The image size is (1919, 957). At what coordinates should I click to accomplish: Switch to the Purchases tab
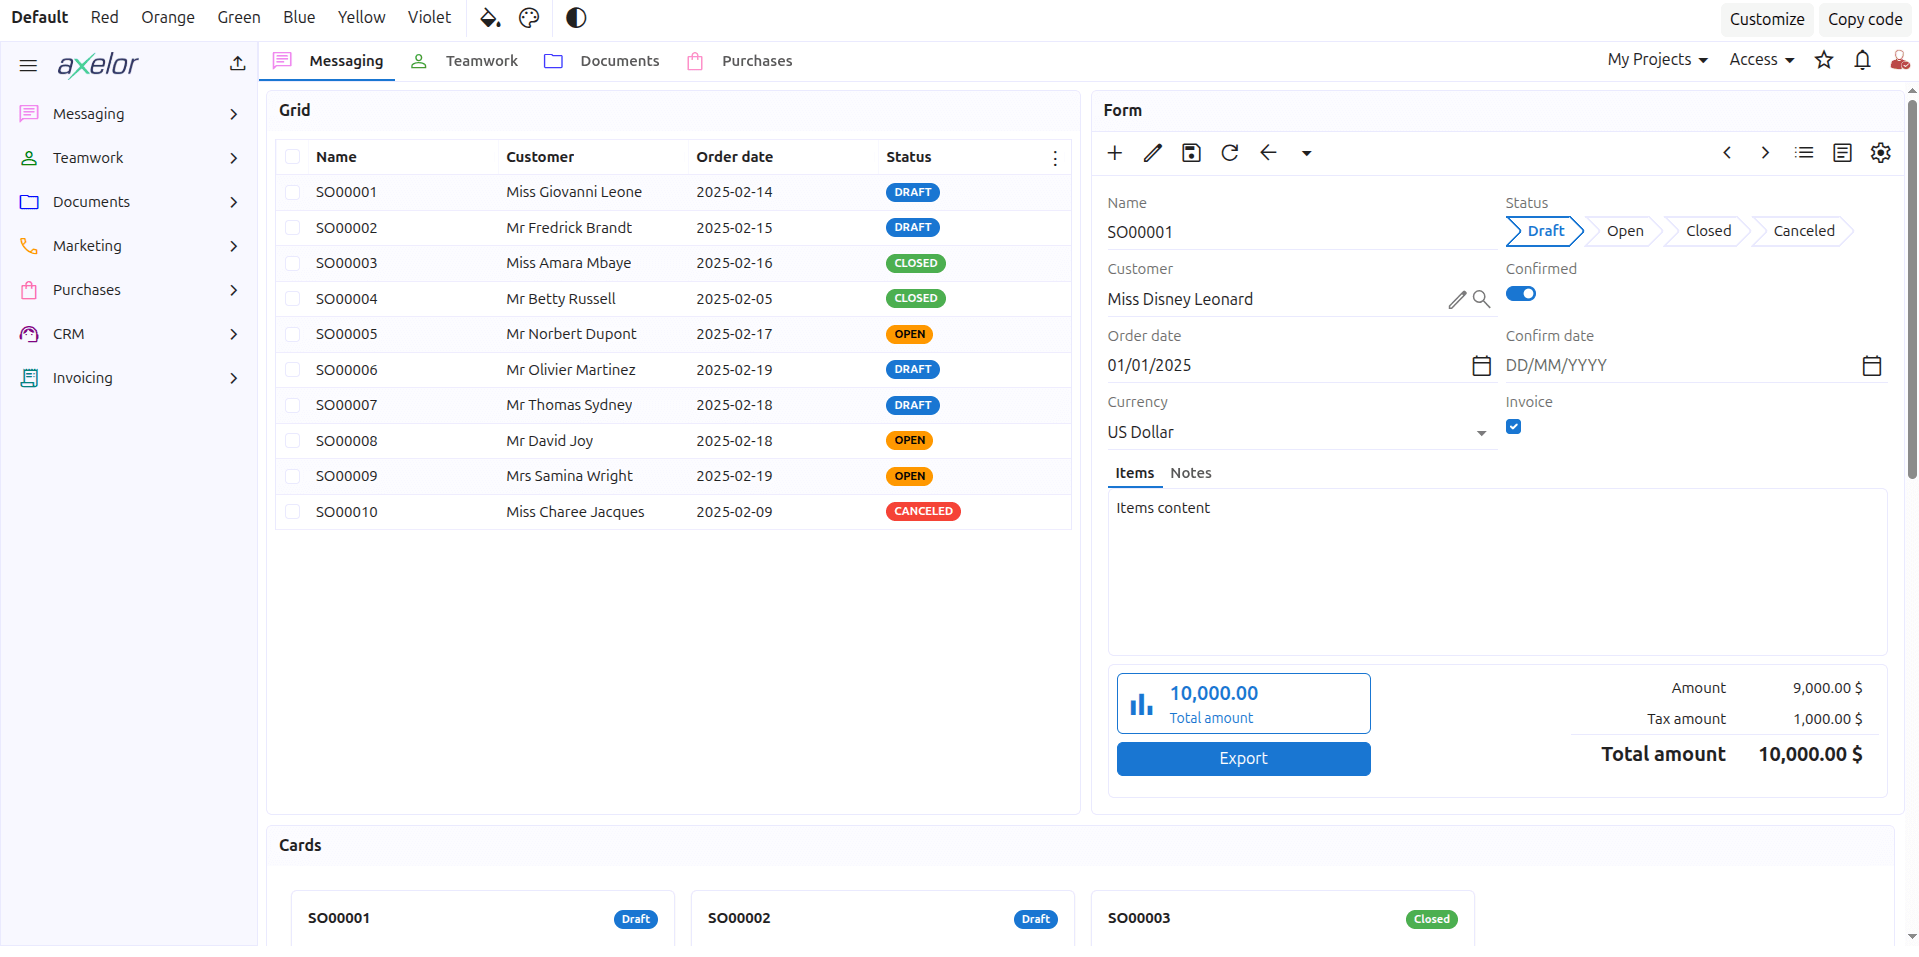tap(739, 61)
